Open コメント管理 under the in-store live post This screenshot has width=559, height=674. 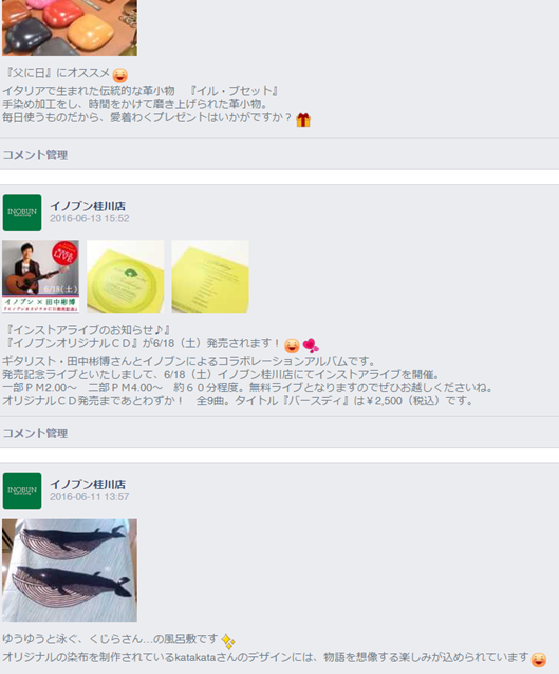coord(35,433)
